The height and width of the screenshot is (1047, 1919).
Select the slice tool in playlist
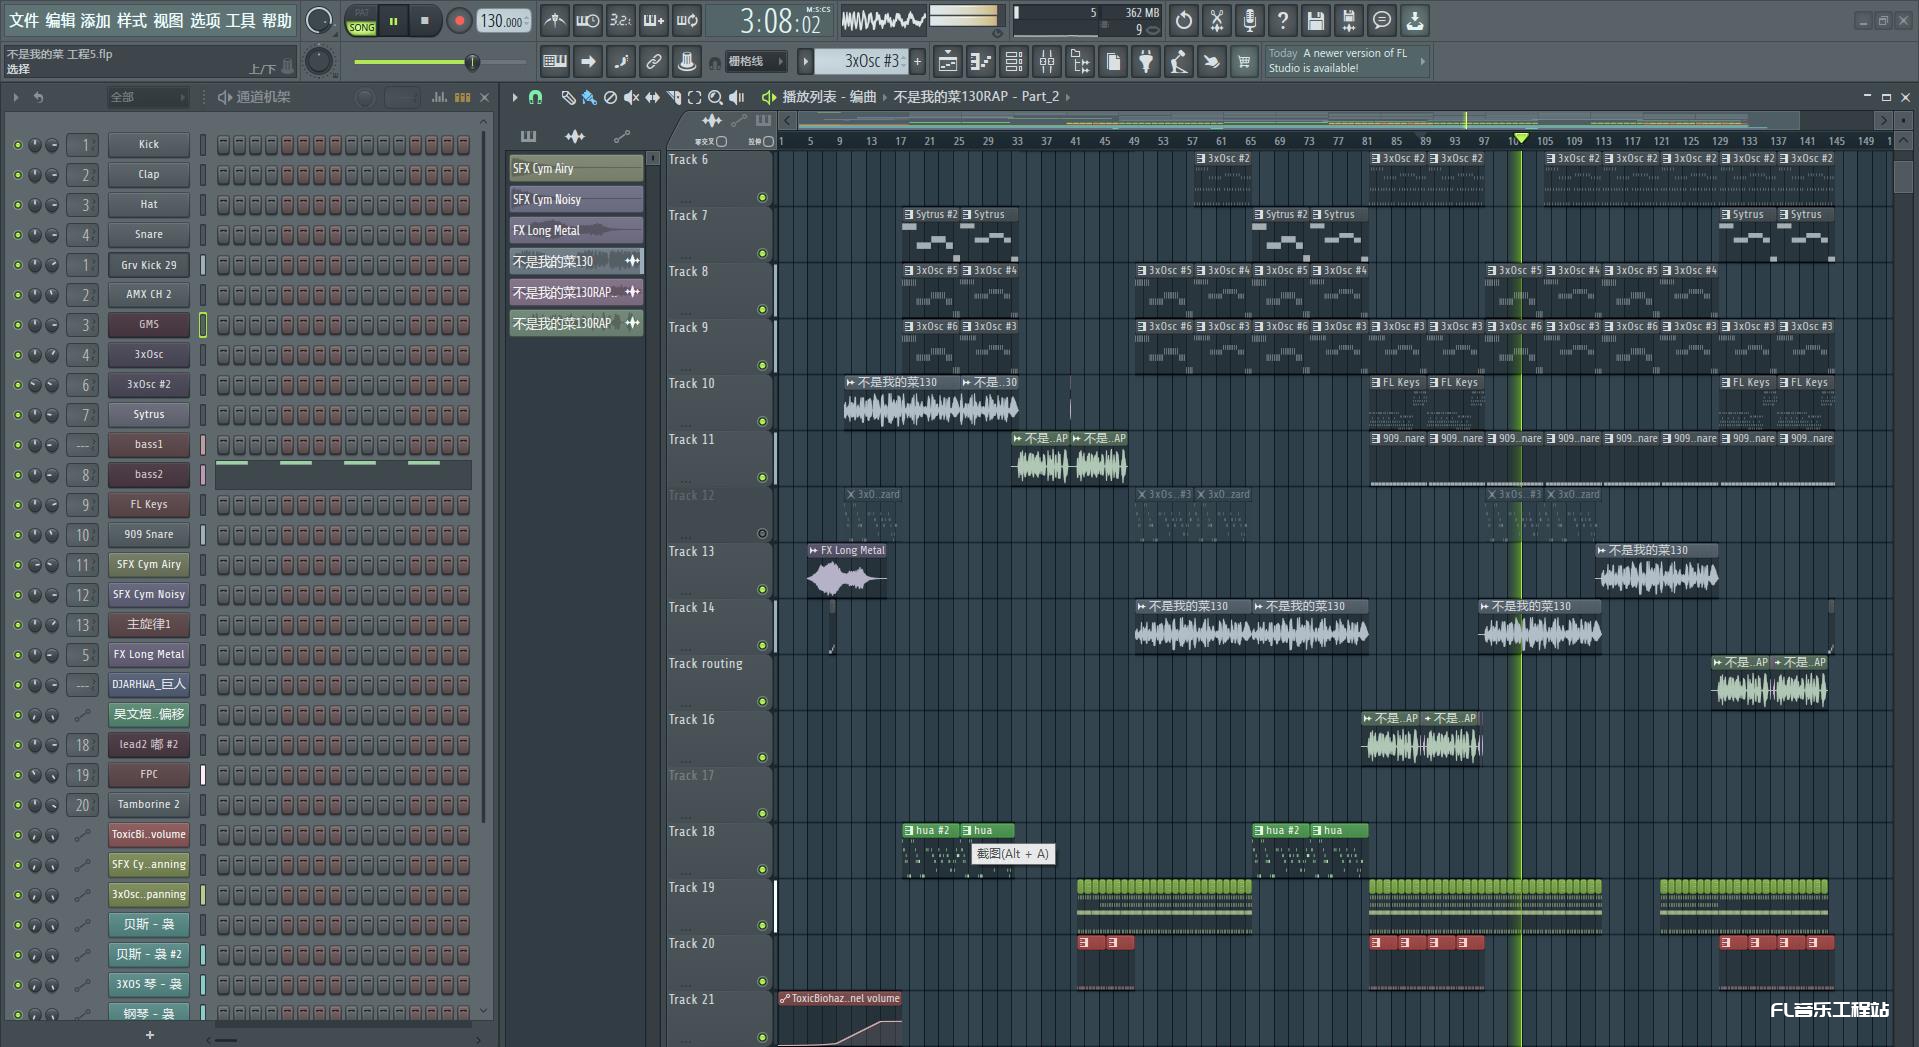673,97
